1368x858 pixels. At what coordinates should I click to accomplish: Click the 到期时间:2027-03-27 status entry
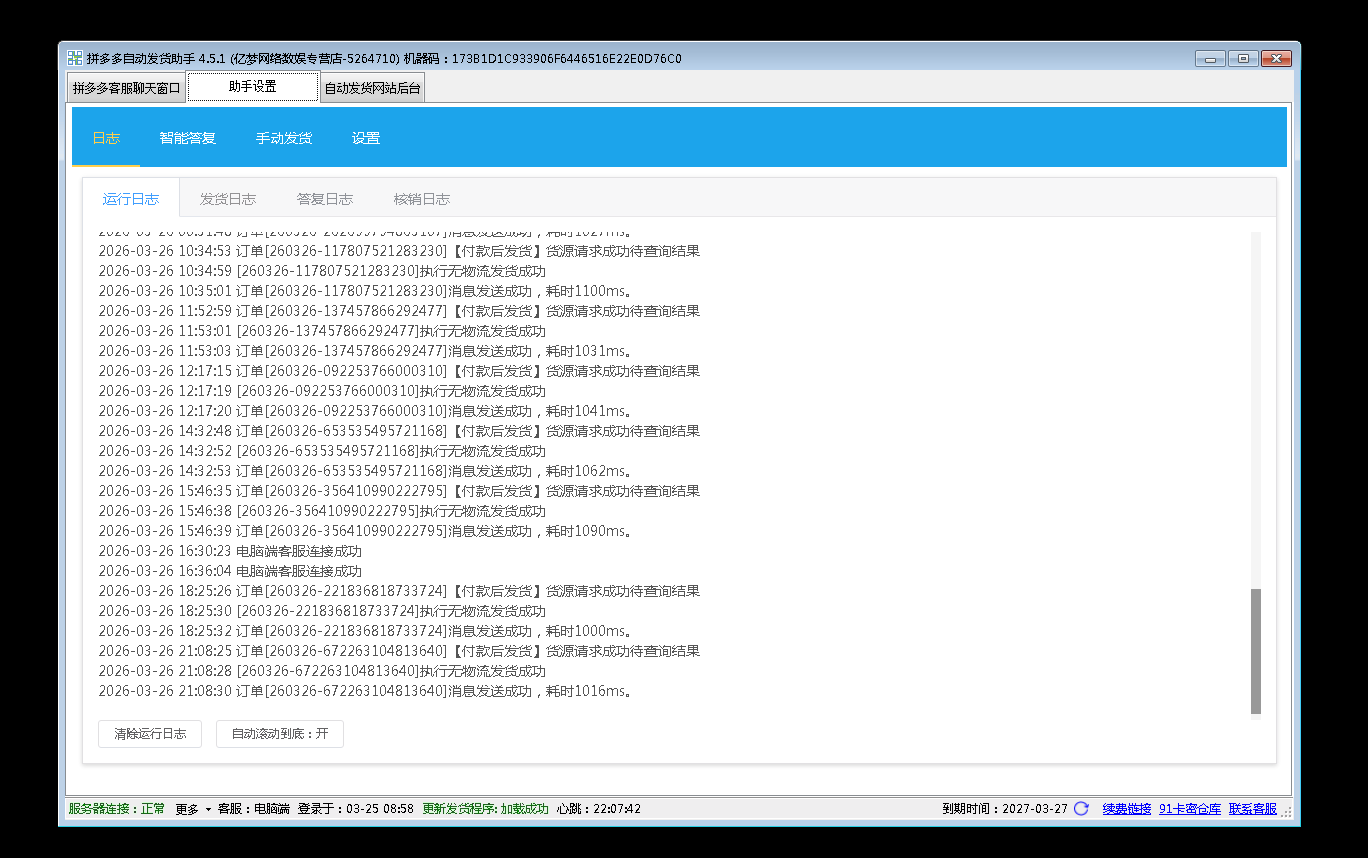click(1005, 808)
